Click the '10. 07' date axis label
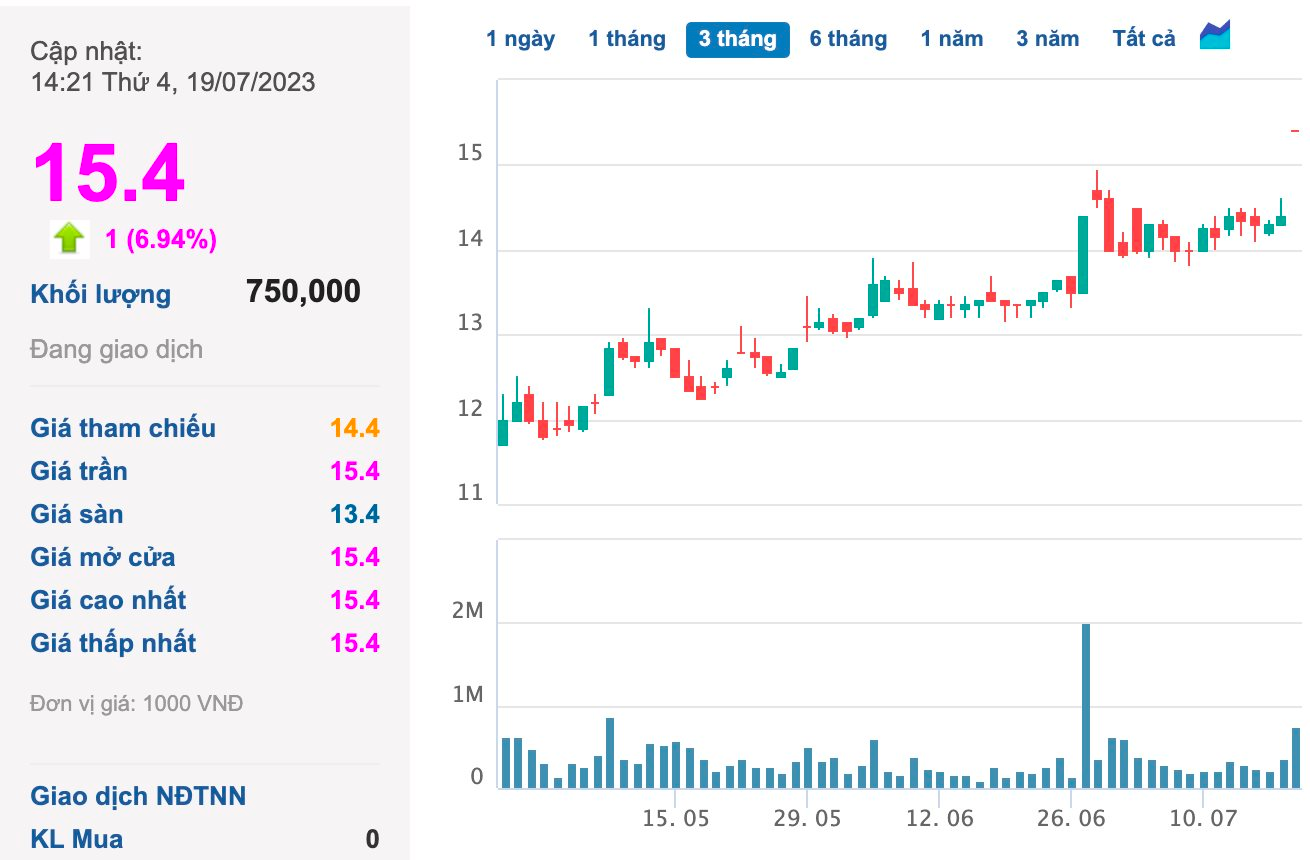1310x860 pixels. coord(1203,818)
